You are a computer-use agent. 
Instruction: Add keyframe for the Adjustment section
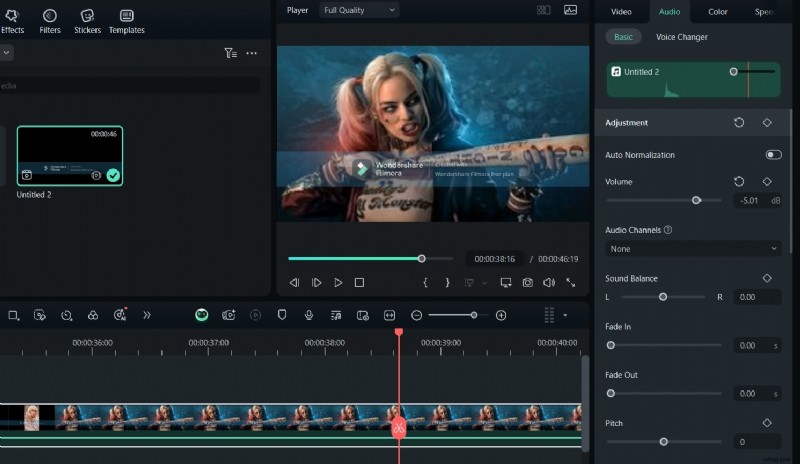pos(767,123)
